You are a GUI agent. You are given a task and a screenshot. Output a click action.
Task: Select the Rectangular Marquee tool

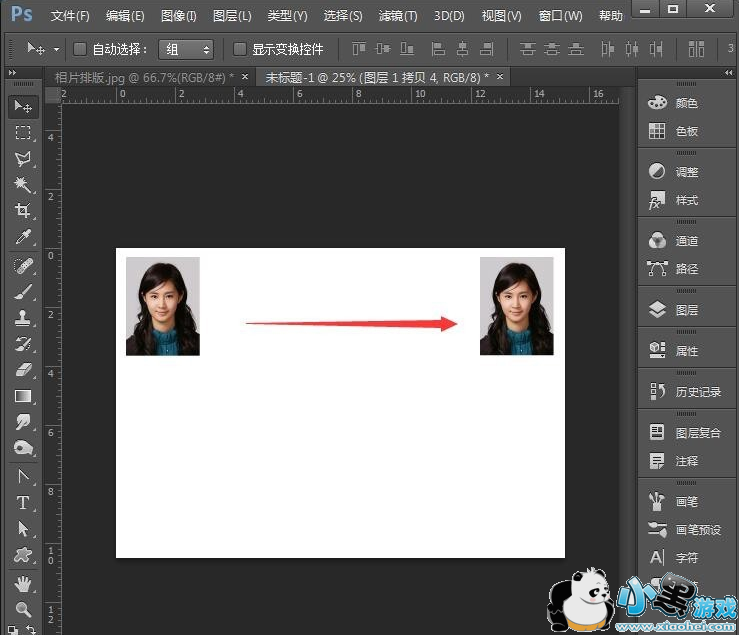click(23, 133)
